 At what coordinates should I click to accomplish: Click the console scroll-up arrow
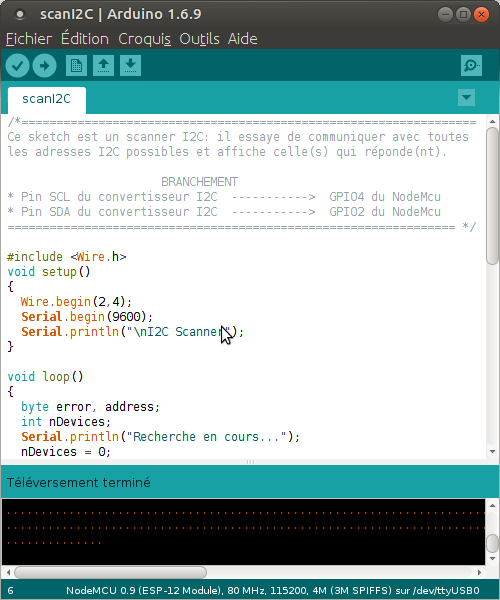coord(492,506)
